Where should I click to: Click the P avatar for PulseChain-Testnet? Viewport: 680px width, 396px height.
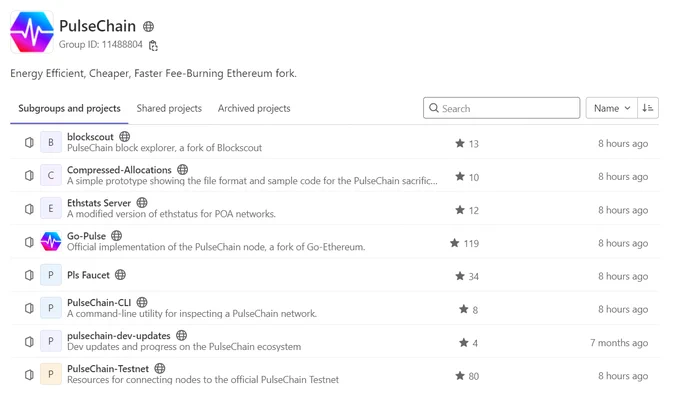coord(51,374)
